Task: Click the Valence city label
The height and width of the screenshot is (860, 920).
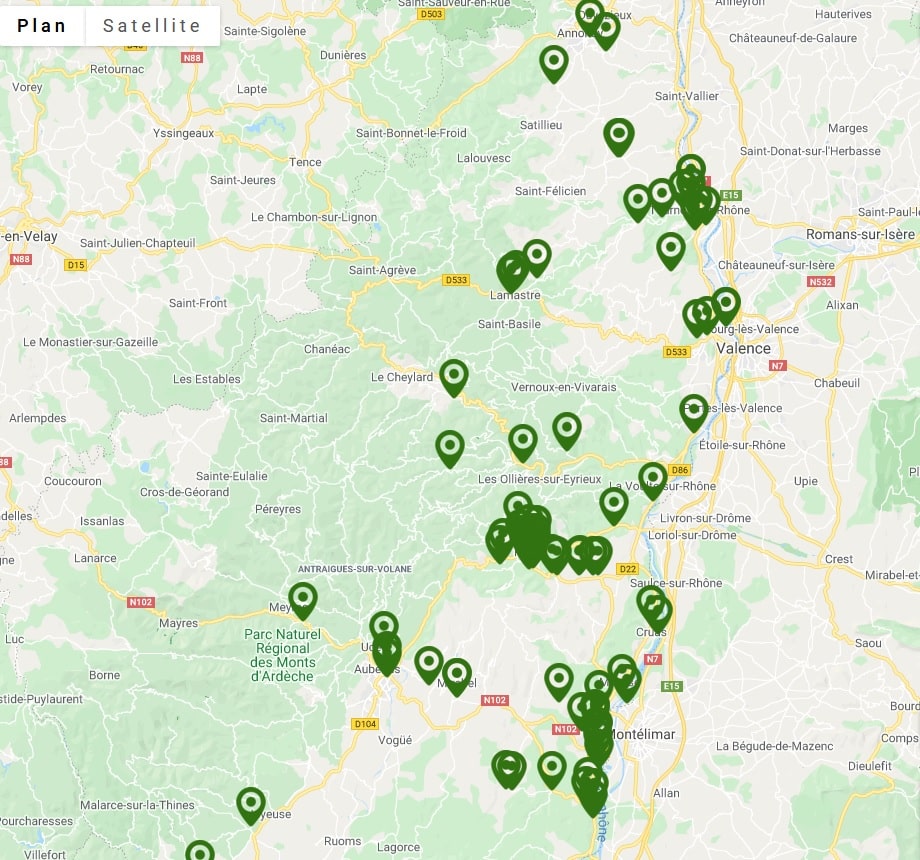Action: click(743, 349)
